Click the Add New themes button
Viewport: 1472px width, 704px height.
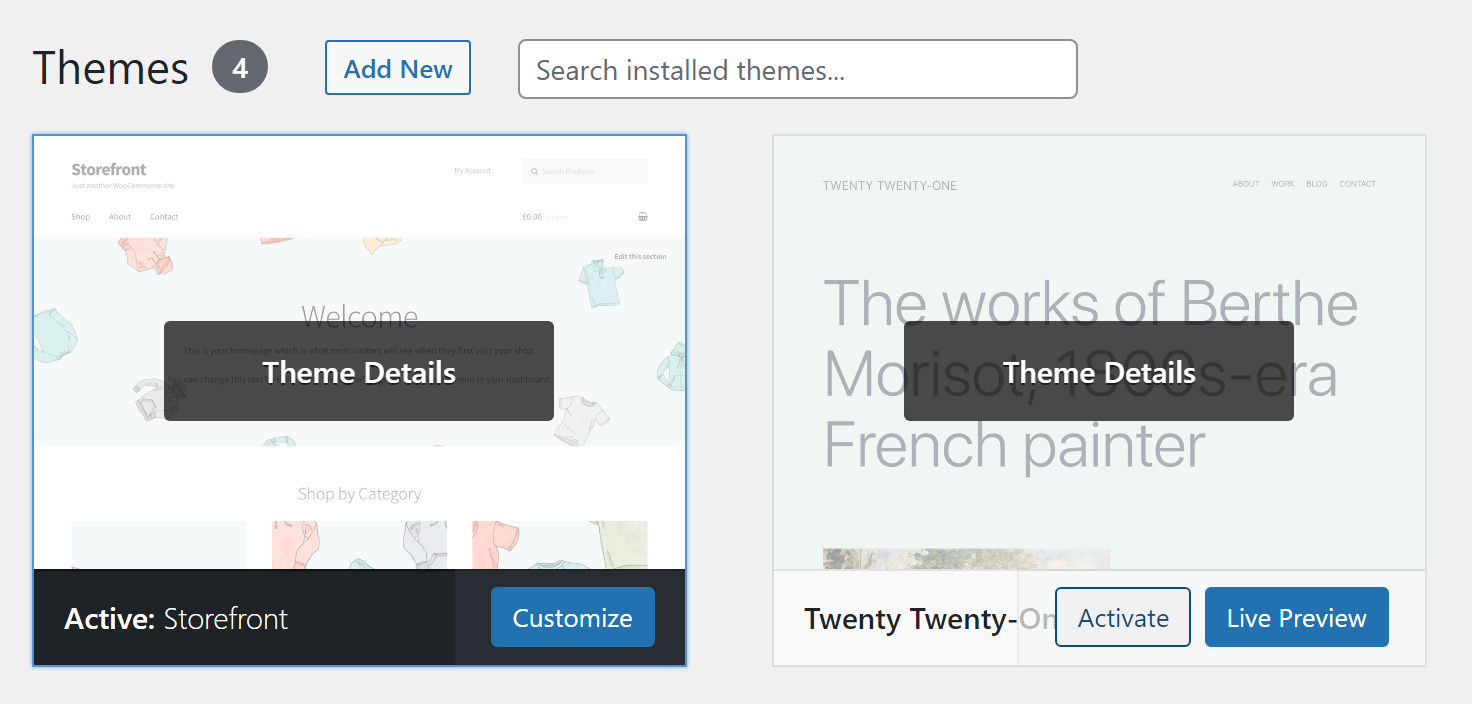398,68
